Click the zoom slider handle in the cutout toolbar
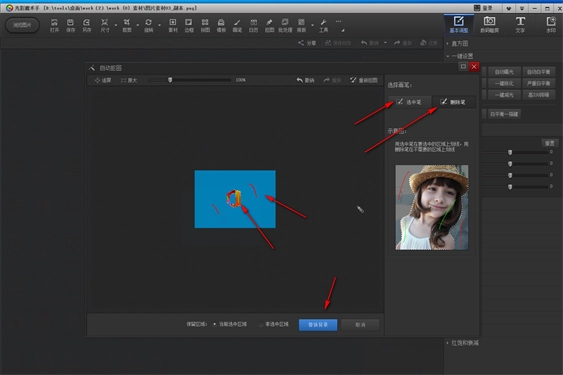This screenshot has width=563, height=375. (x=170, y=80)
